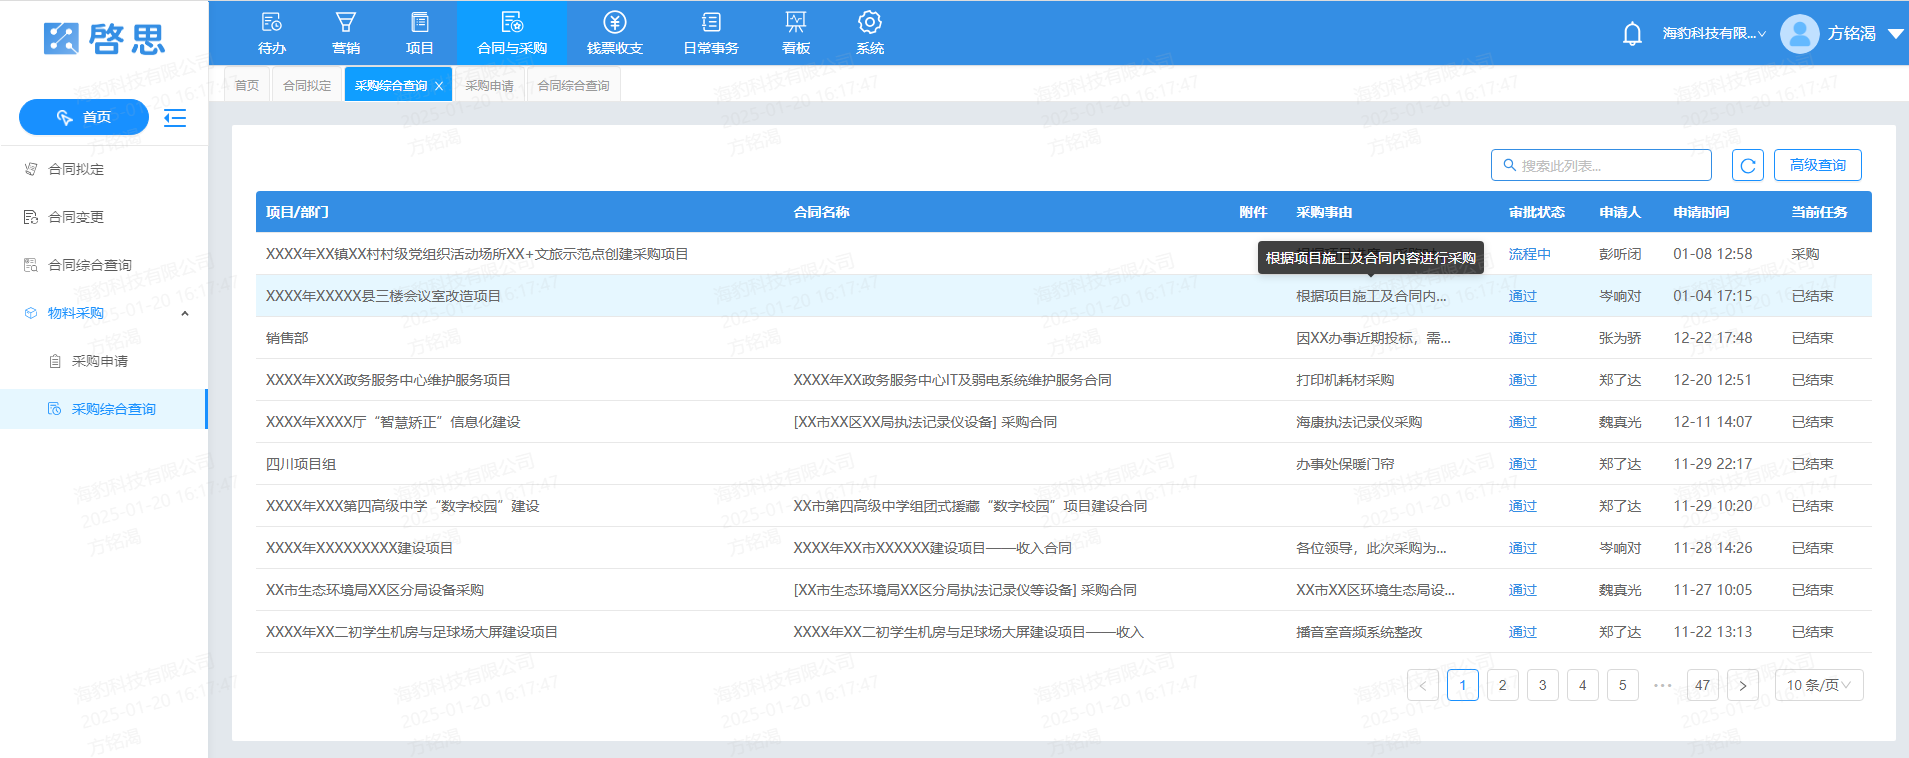The height and width of the screenshot is (758, 1909).
Task: Go to page 3
Action: 1542,685
